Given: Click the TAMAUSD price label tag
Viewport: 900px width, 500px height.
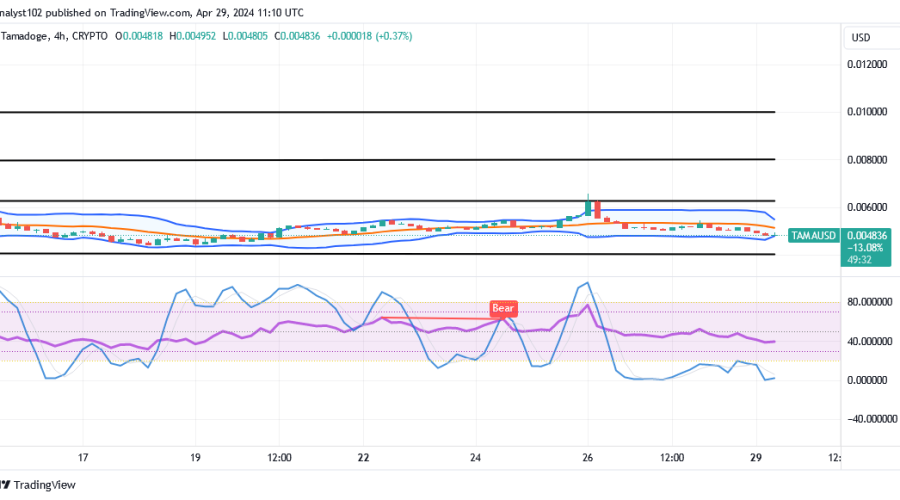Looking at the screenshot, I should coord(813,235).
